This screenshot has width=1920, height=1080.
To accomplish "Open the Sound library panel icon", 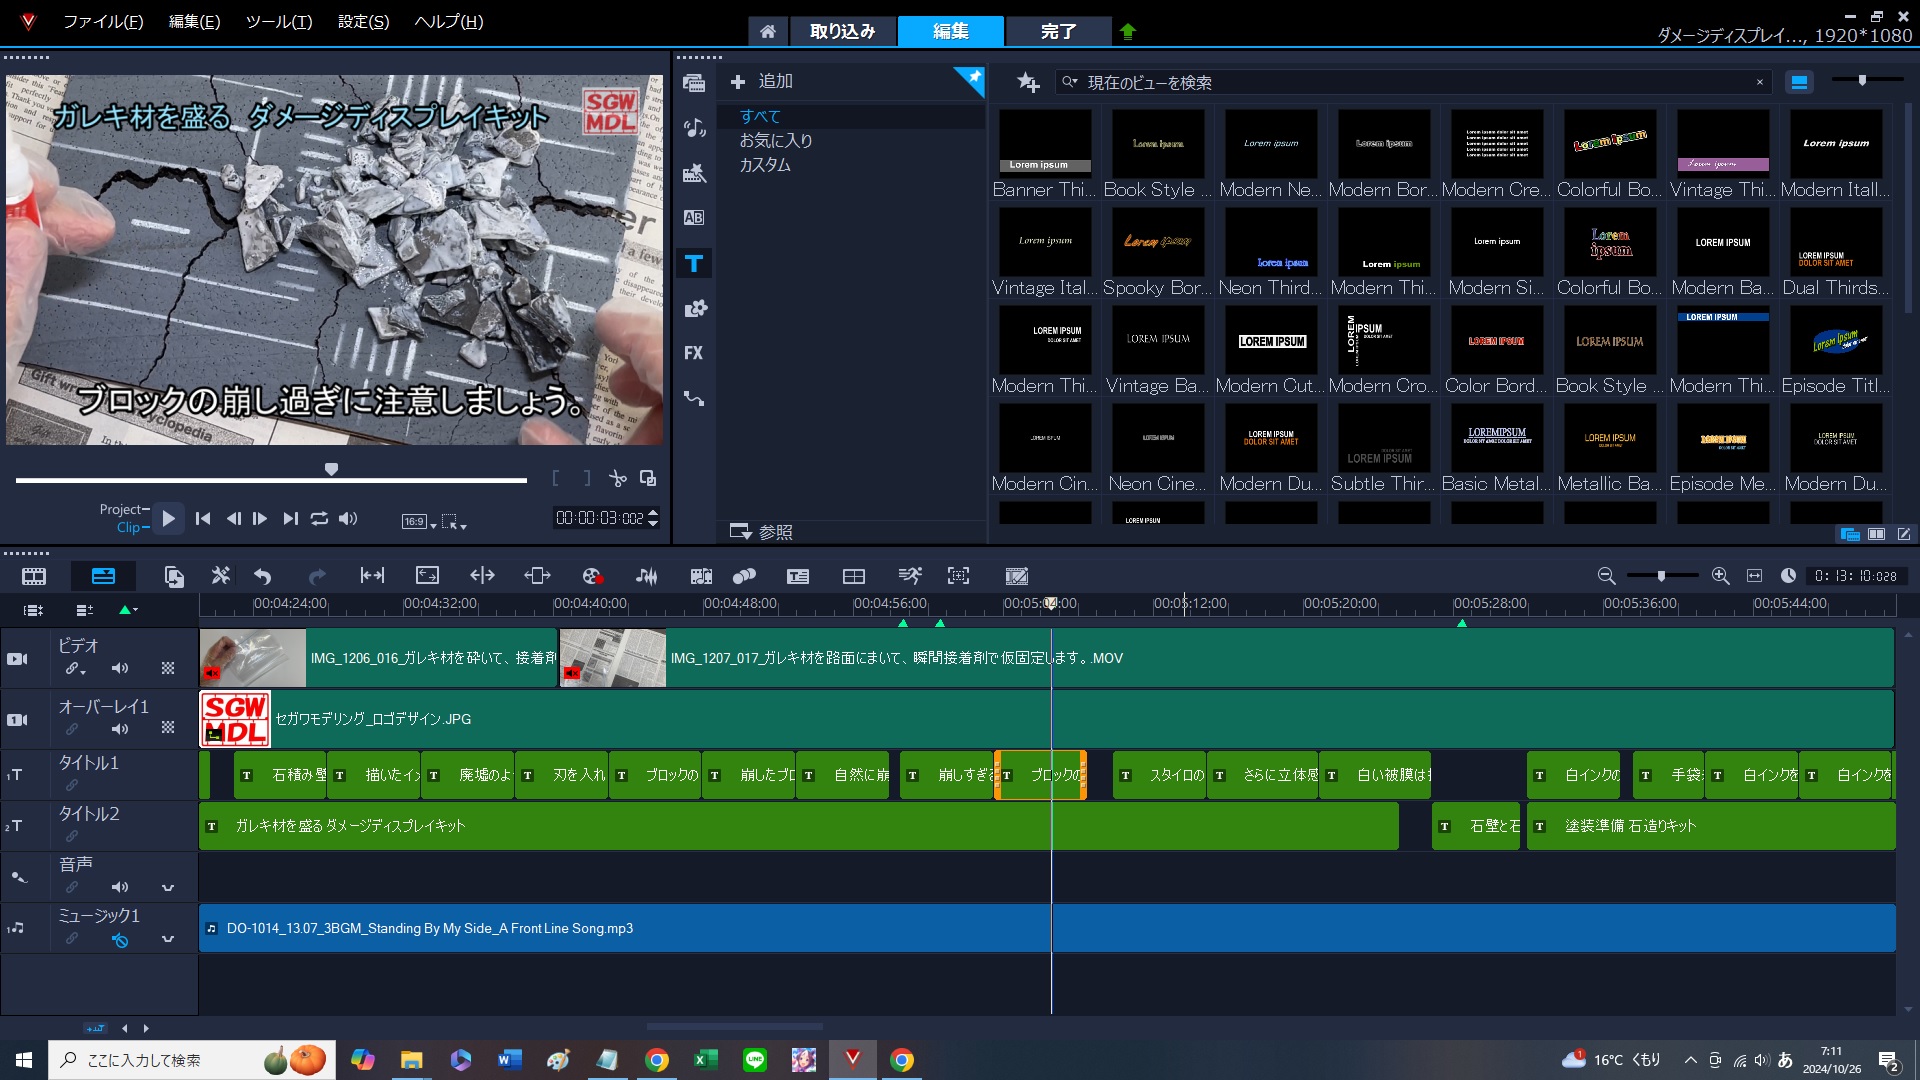I will point(694,128).
